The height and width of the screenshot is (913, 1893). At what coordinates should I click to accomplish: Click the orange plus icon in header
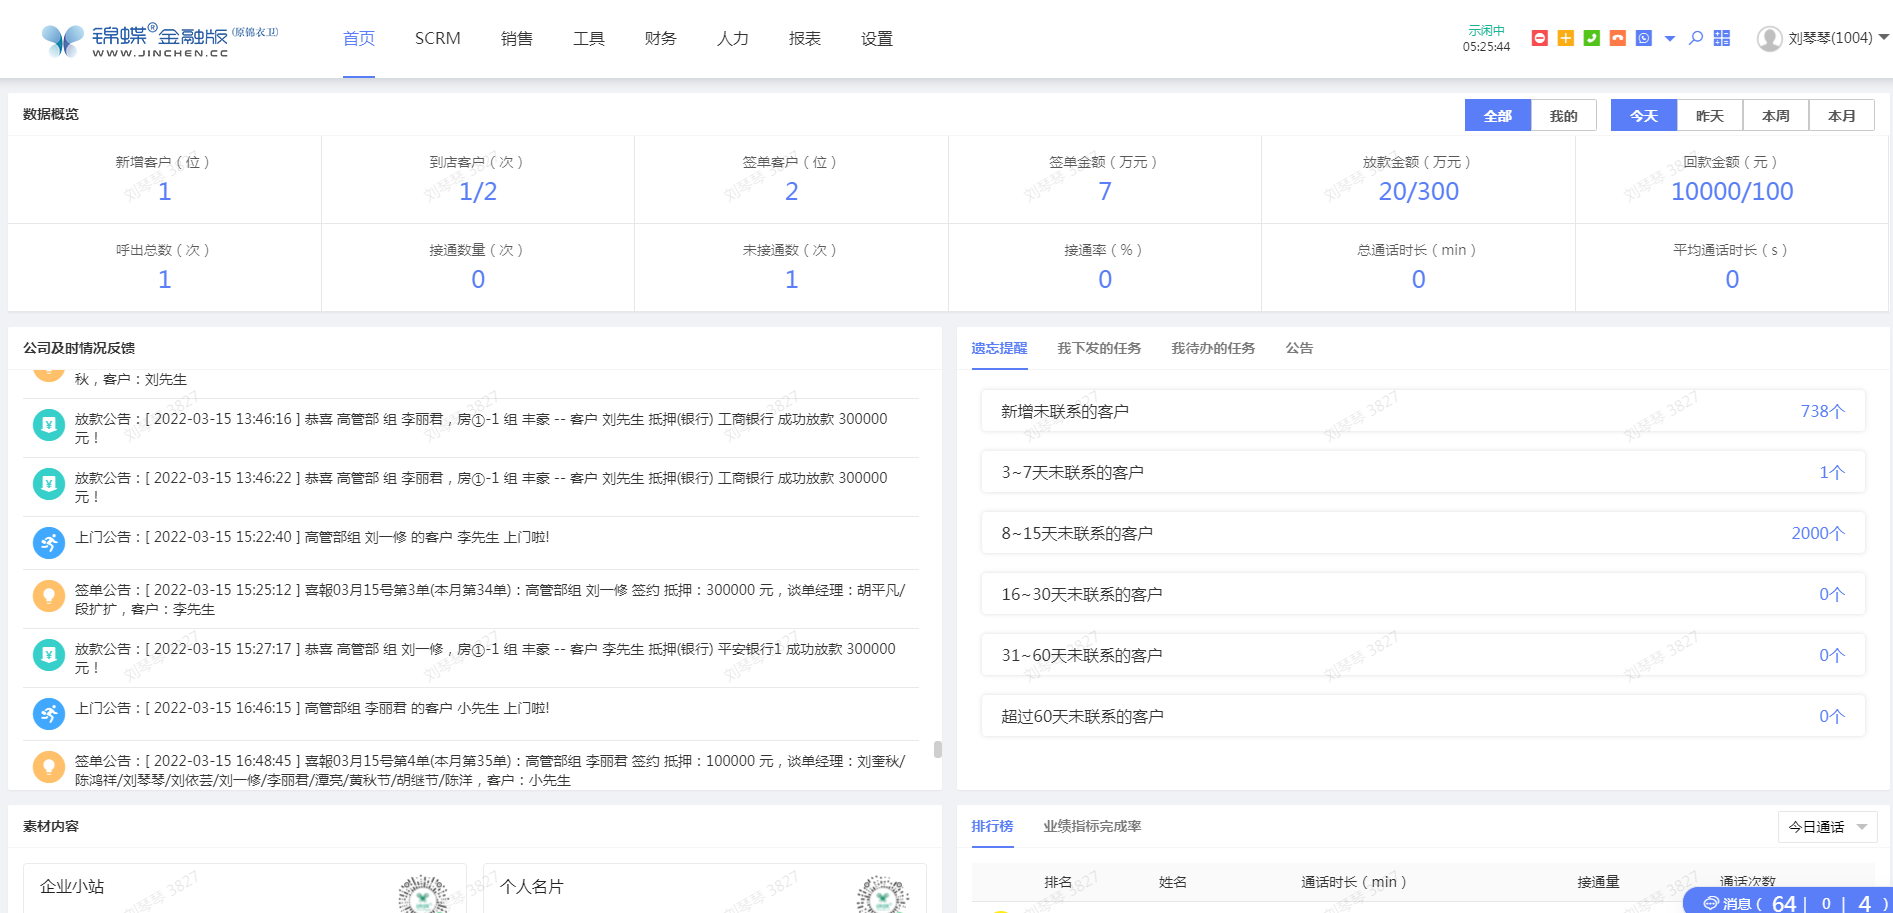tap(1566, 38)
